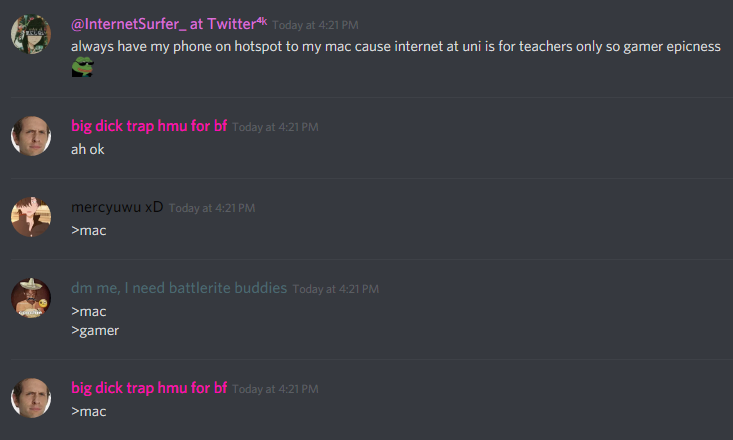The image size is (733, 440).
Task: Open the InternetSurfer_ user avatar
Action: pos(31,34)
